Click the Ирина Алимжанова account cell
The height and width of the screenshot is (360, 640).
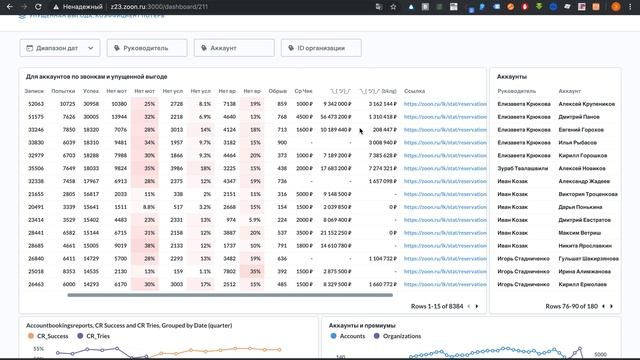[x=584, y=271]
